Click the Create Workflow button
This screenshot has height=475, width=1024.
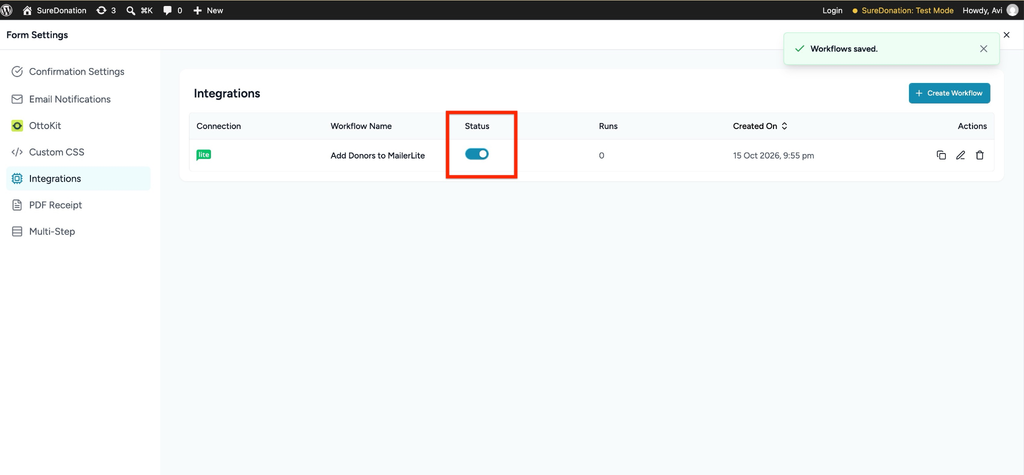coord(949,93)
